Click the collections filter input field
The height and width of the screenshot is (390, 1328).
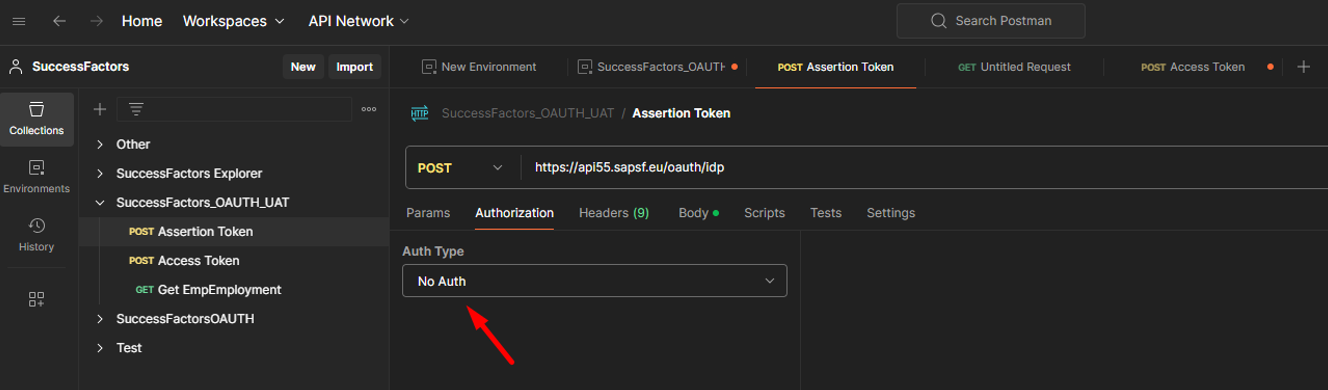click(235, 109)
